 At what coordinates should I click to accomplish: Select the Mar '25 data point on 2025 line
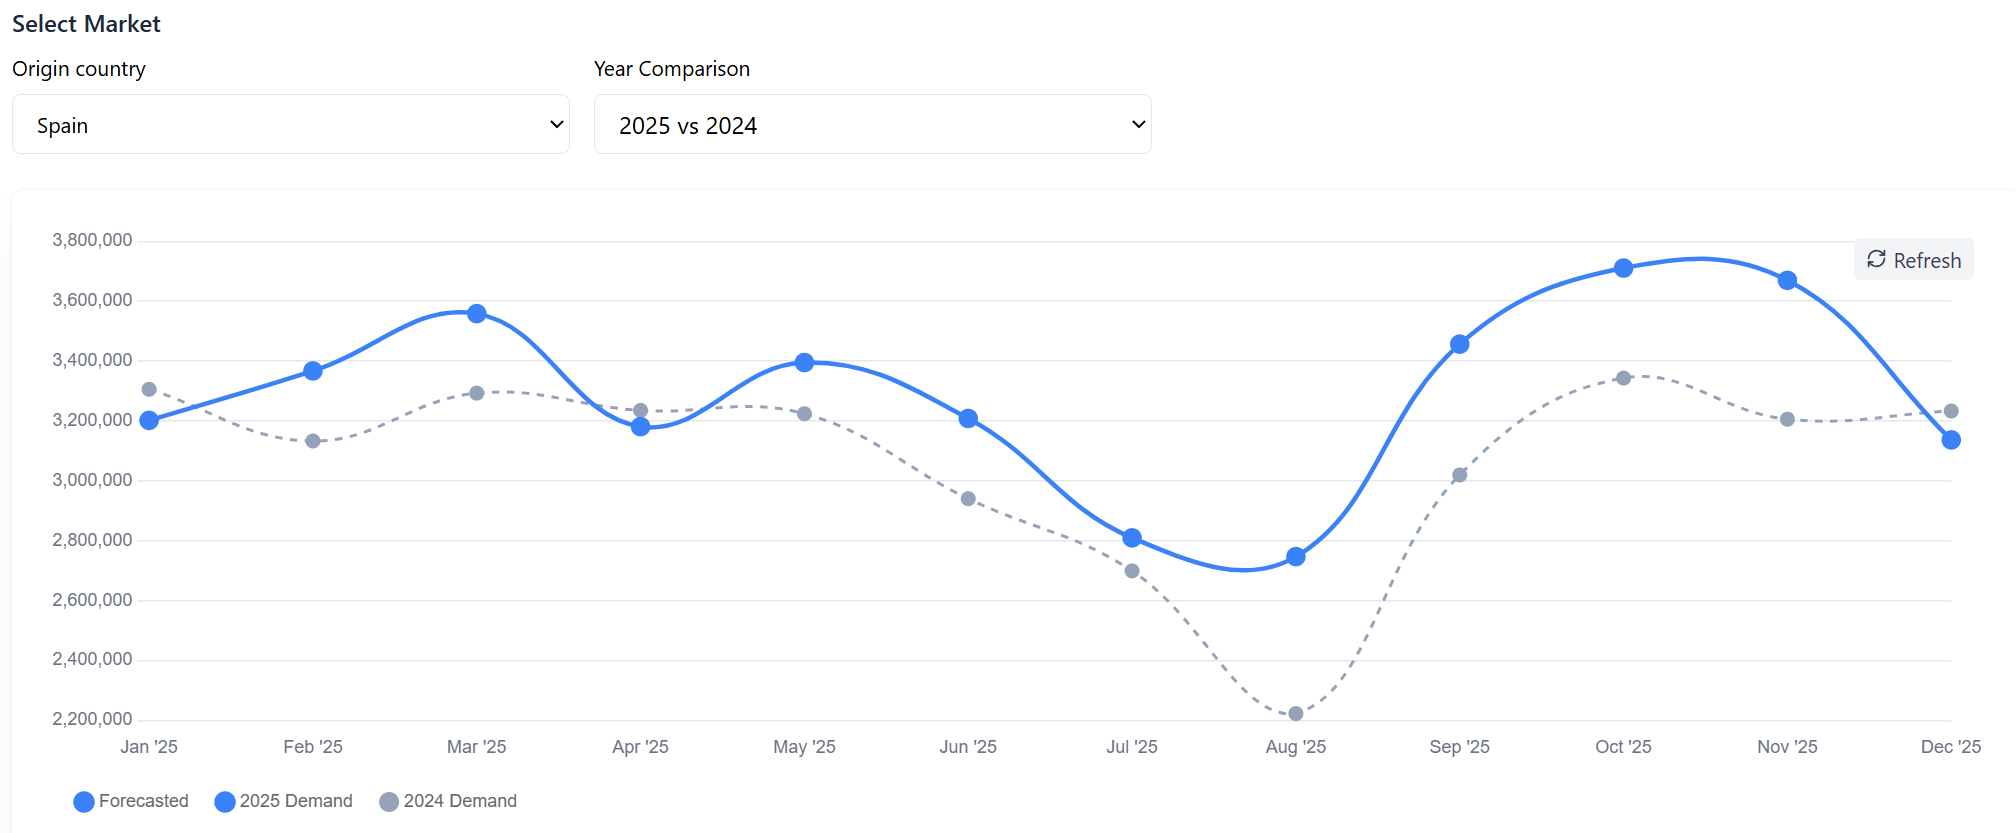coord(476,314)
